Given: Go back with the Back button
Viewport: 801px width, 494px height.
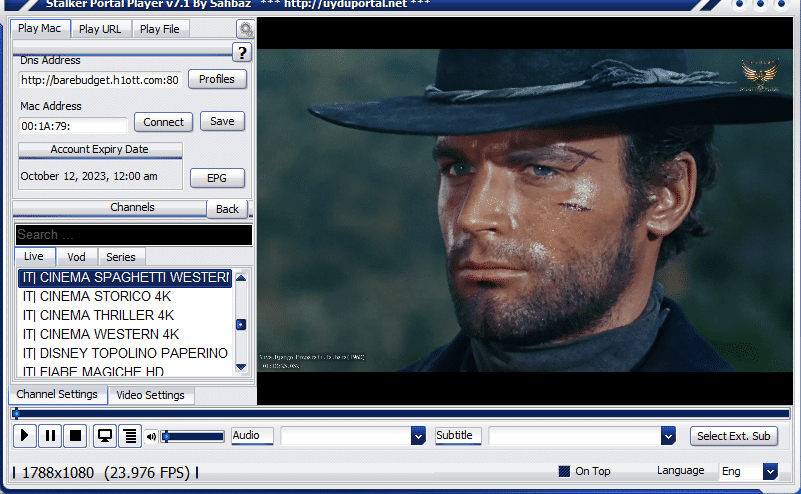Looking at the screenshot, I should click(x=227, y=209).
